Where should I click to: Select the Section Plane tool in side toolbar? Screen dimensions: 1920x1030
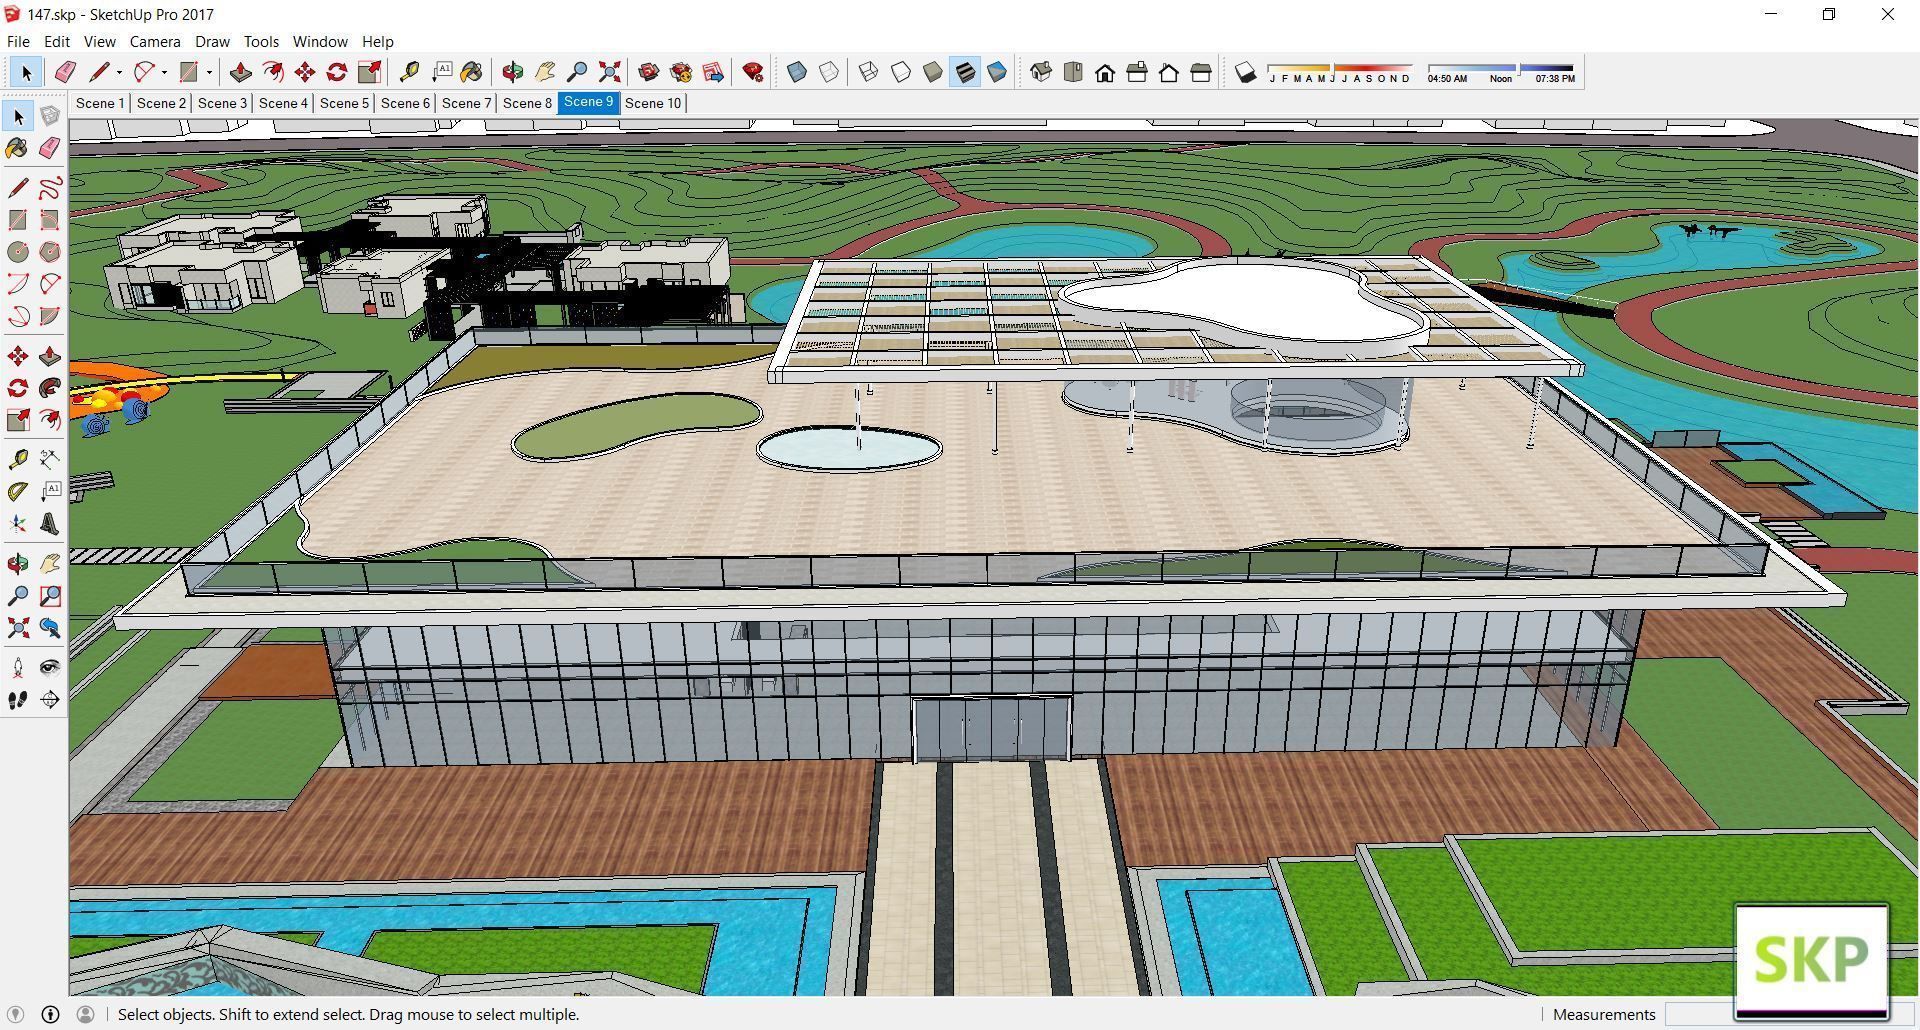[50, 700]
